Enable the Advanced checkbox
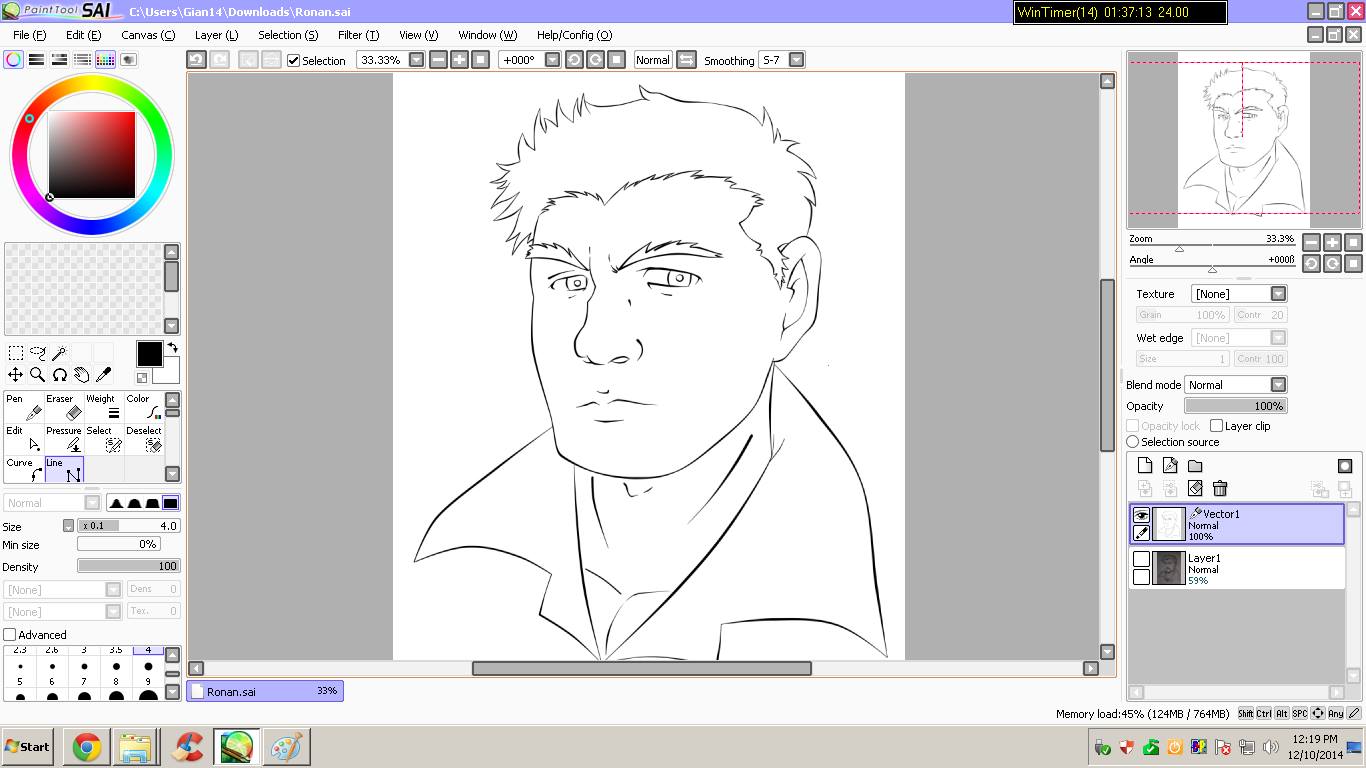Screen dimensions: 1366x768 click(x=10, y=635)
